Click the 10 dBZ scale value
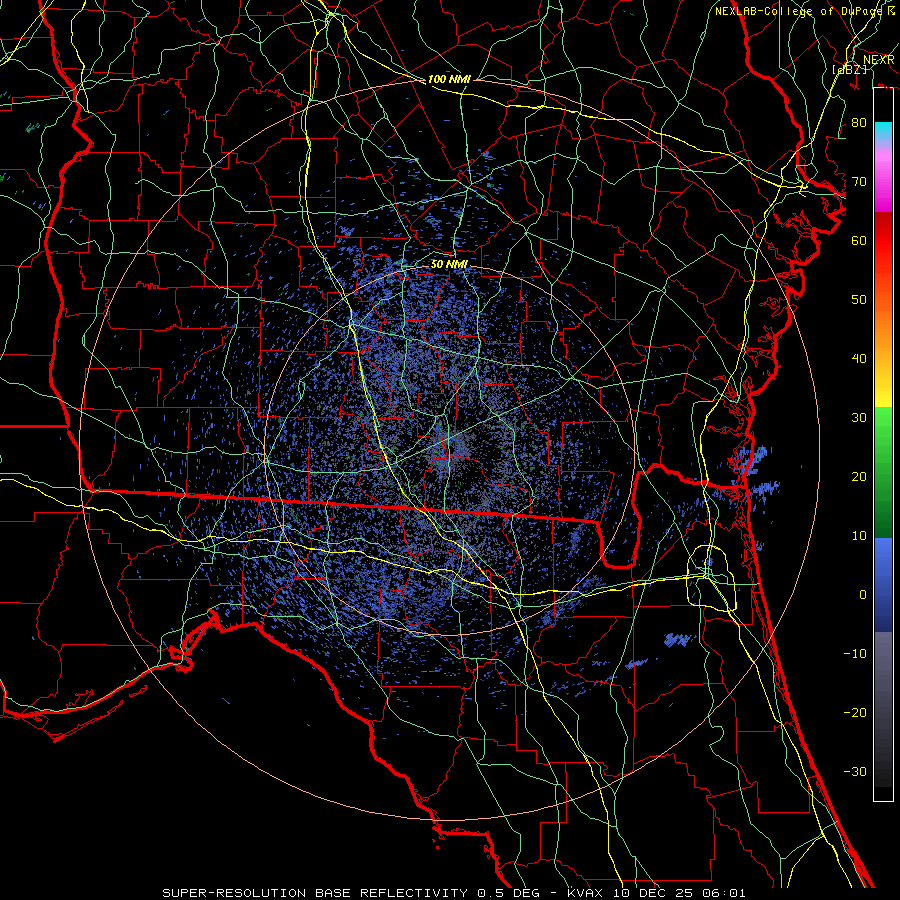Image resolution: width=900 pixels, height=900 pixels. (x=859, y=536)
